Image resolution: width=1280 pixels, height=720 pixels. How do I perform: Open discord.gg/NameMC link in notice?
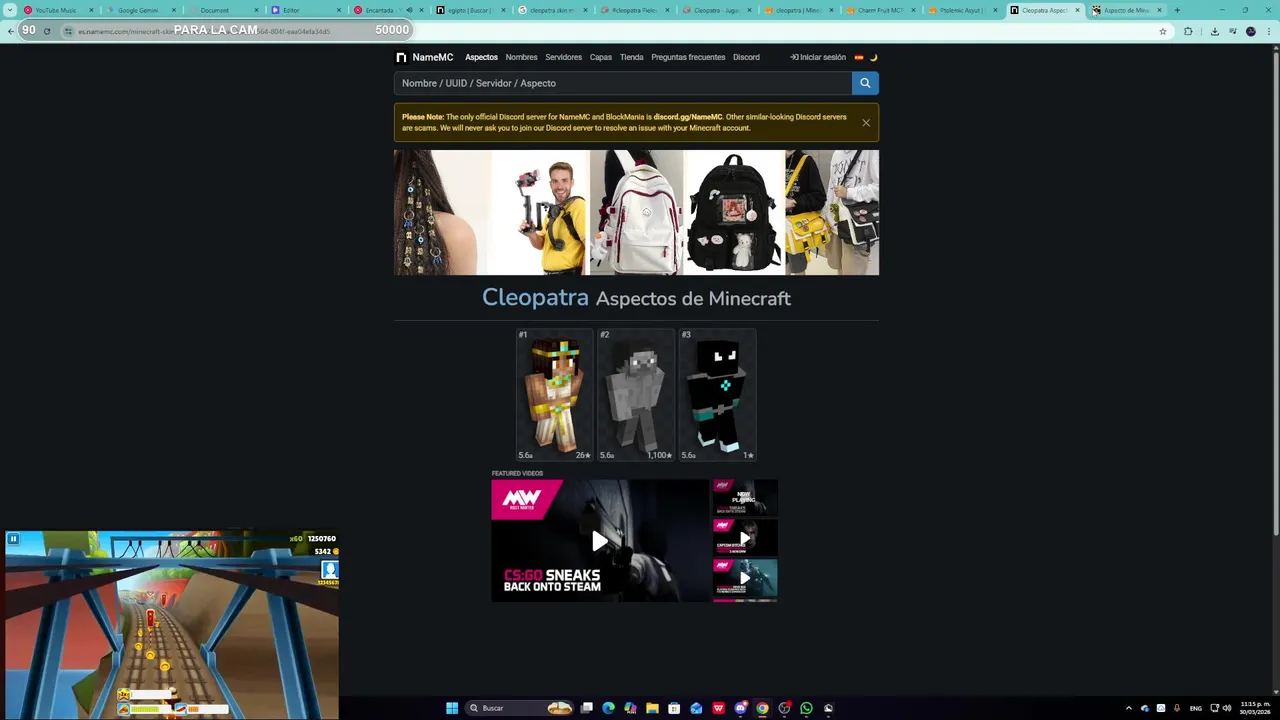[687, 117]
